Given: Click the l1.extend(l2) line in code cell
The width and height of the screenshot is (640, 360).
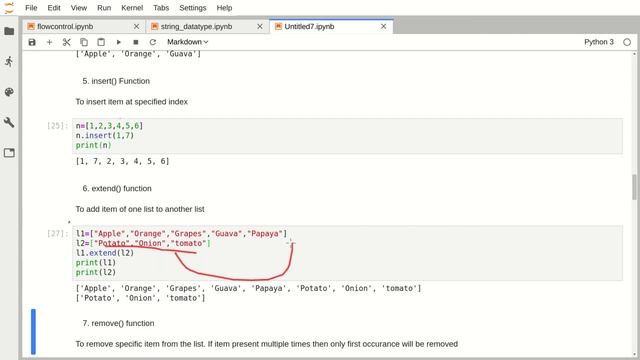Looking at the screenshot, I should coord(105,253).
